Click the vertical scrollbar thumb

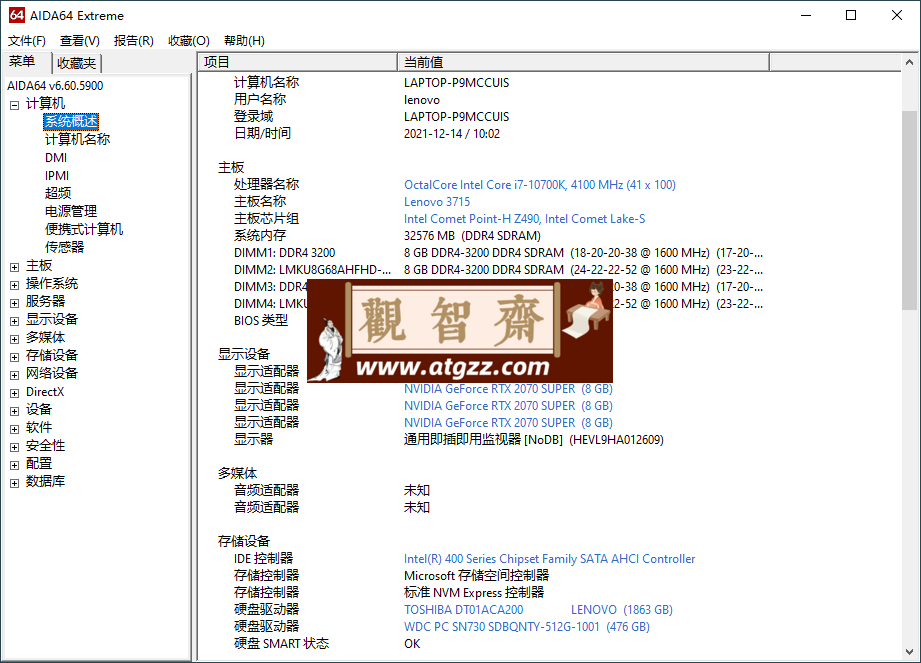click(x=909, y=210)
